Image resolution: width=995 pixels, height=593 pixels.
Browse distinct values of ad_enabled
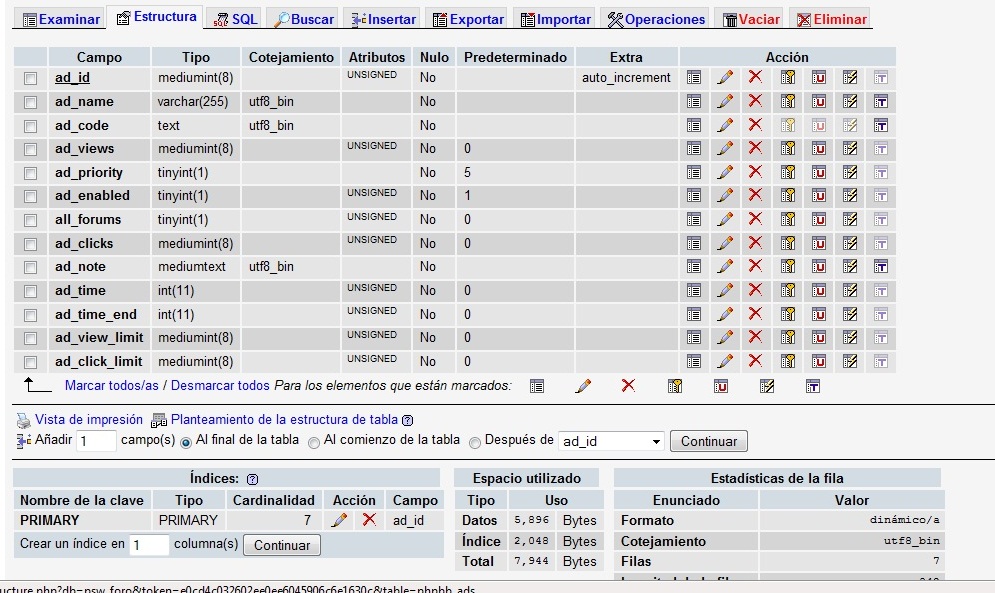tap(694, 196)
